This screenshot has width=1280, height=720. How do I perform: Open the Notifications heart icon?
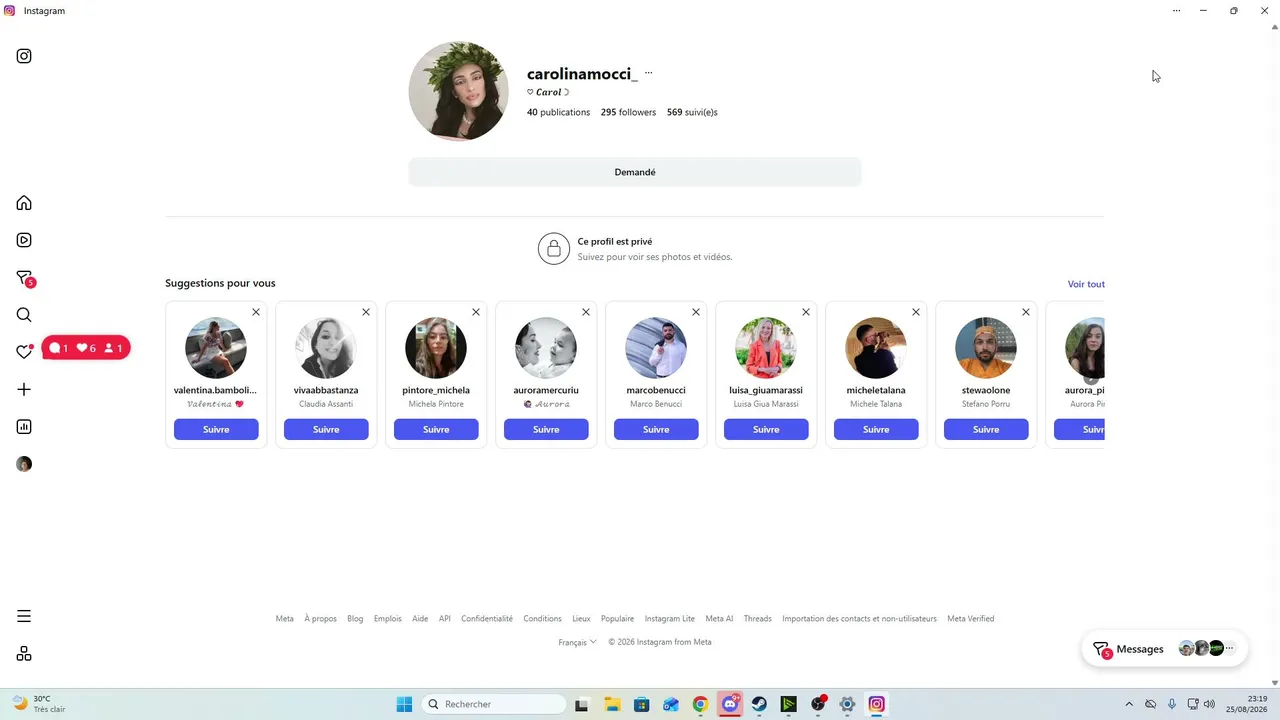24,351
